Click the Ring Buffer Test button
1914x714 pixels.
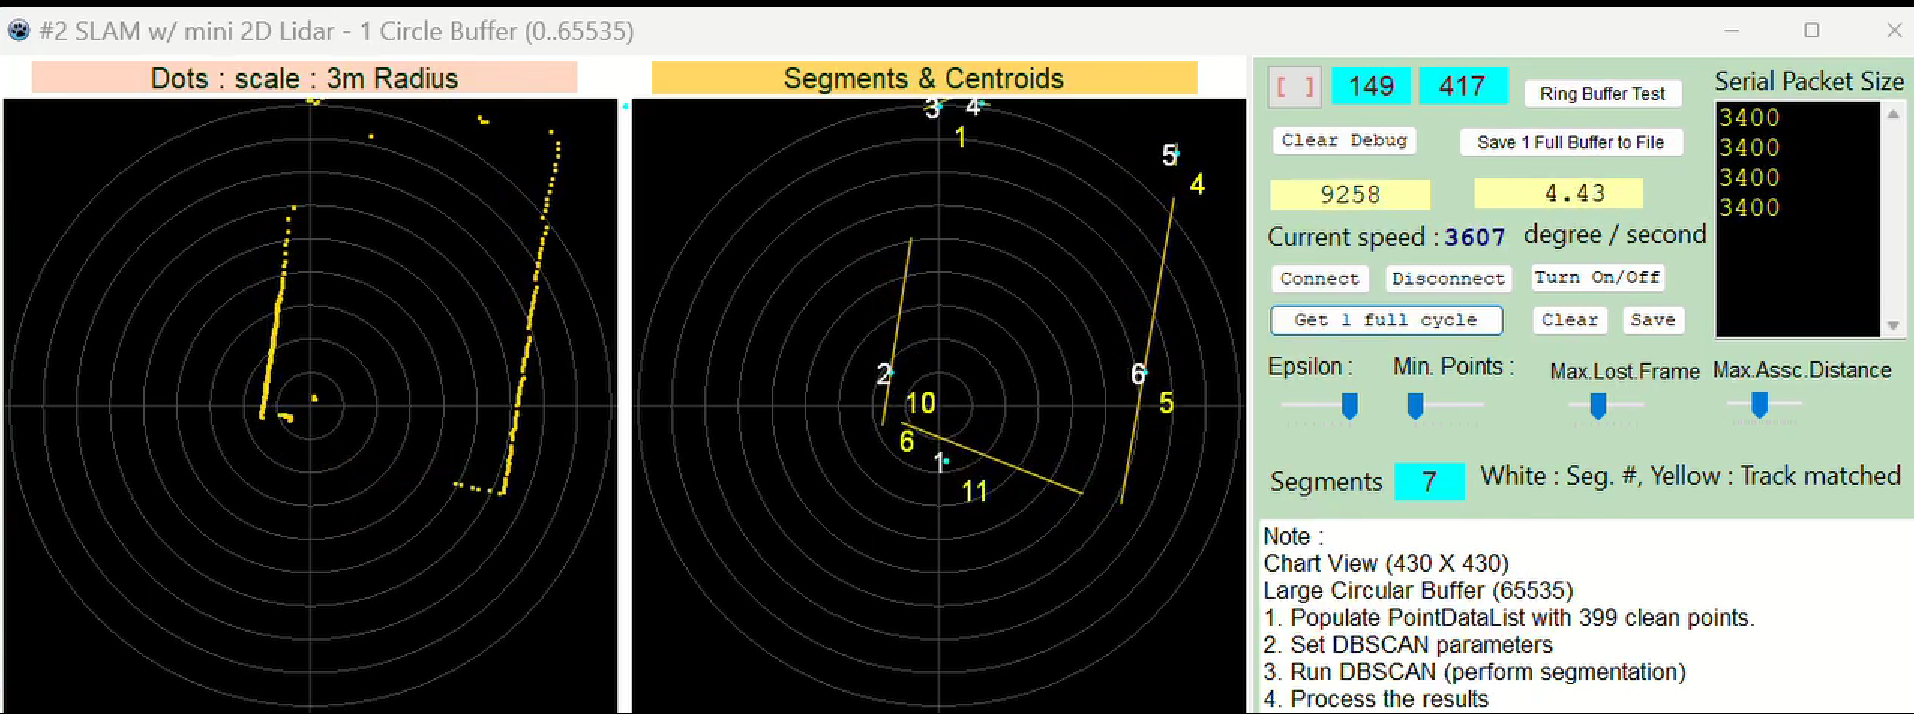[x=1602, y=93]
